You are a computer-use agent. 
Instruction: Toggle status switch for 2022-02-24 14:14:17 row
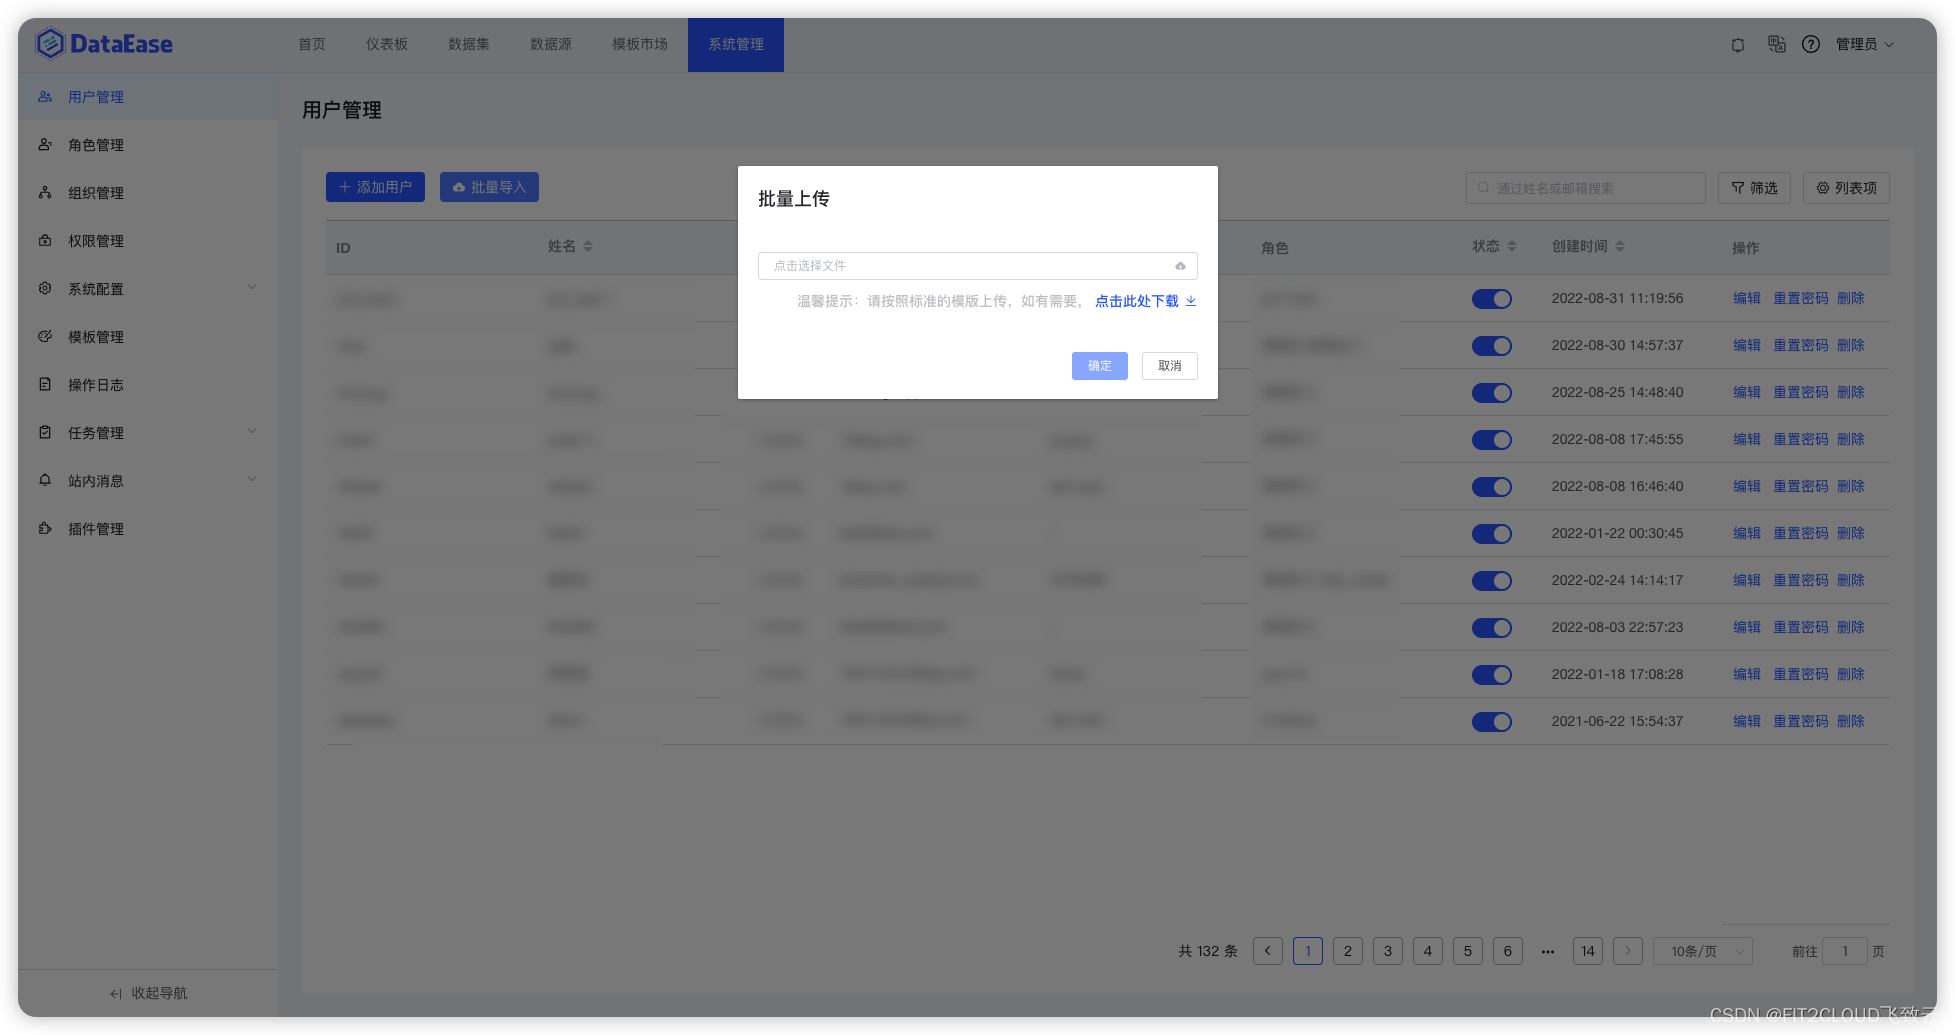point(1491,581)
